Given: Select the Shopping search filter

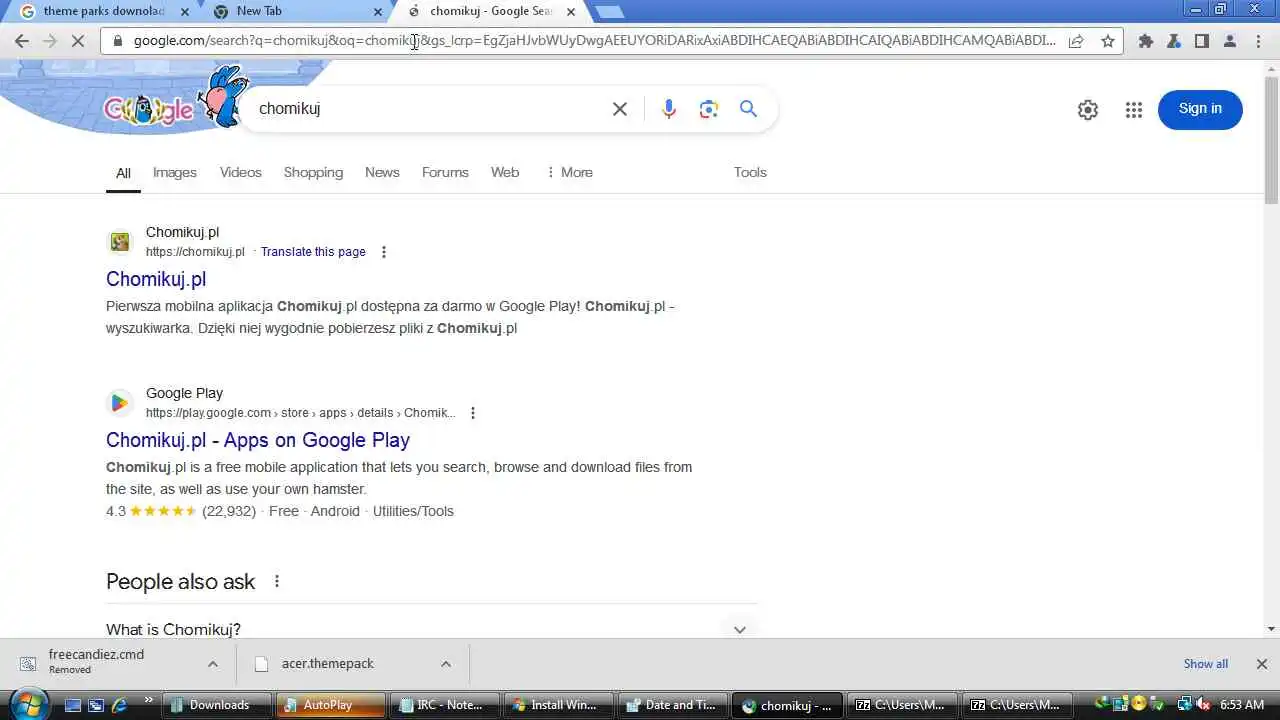Looking at the screenshot, I should [313, 172].
